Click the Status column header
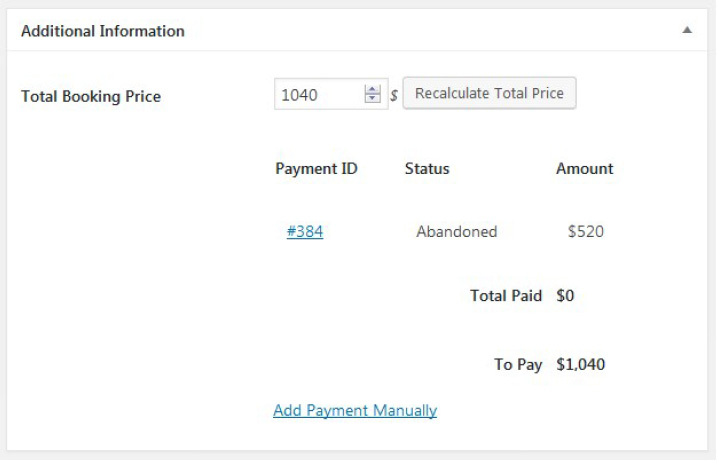This screenshot has height=462, width=717. coord(427,169)
